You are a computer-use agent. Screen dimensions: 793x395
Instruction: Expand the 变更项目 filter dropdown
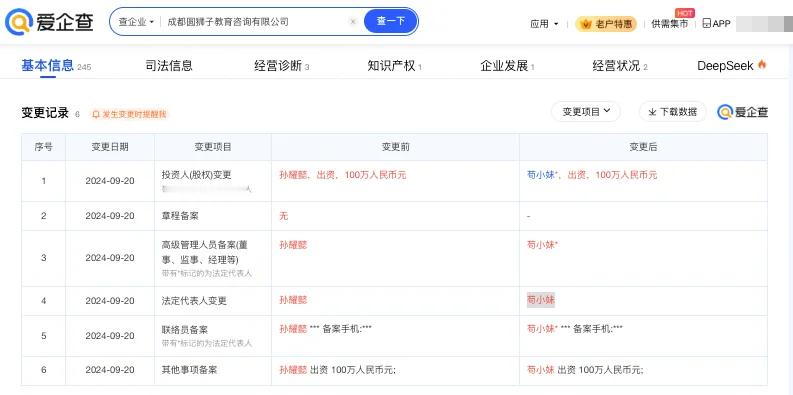tap(586, 111)
